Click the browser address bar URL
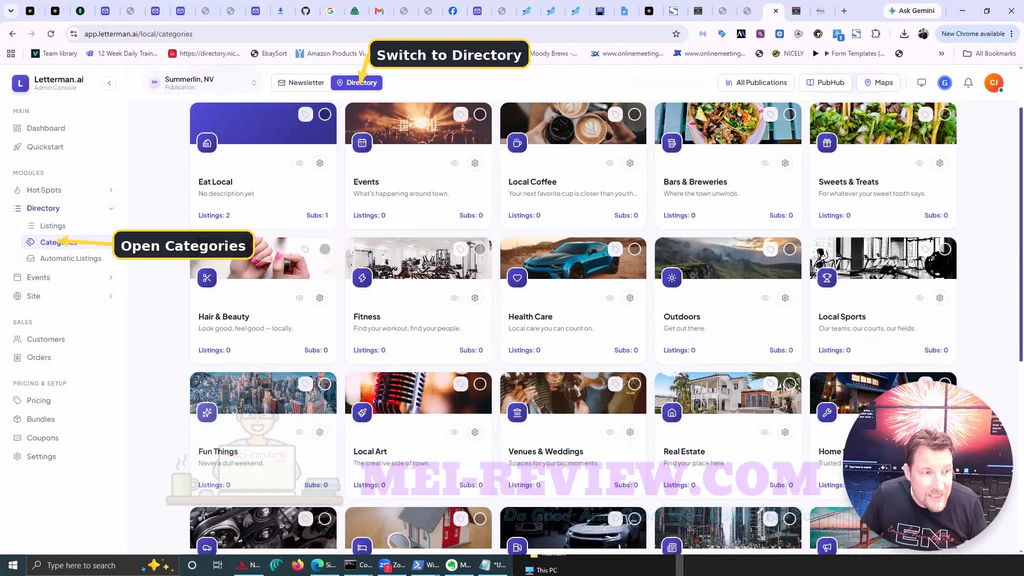Screen dimensions: 1024x576 138,34
